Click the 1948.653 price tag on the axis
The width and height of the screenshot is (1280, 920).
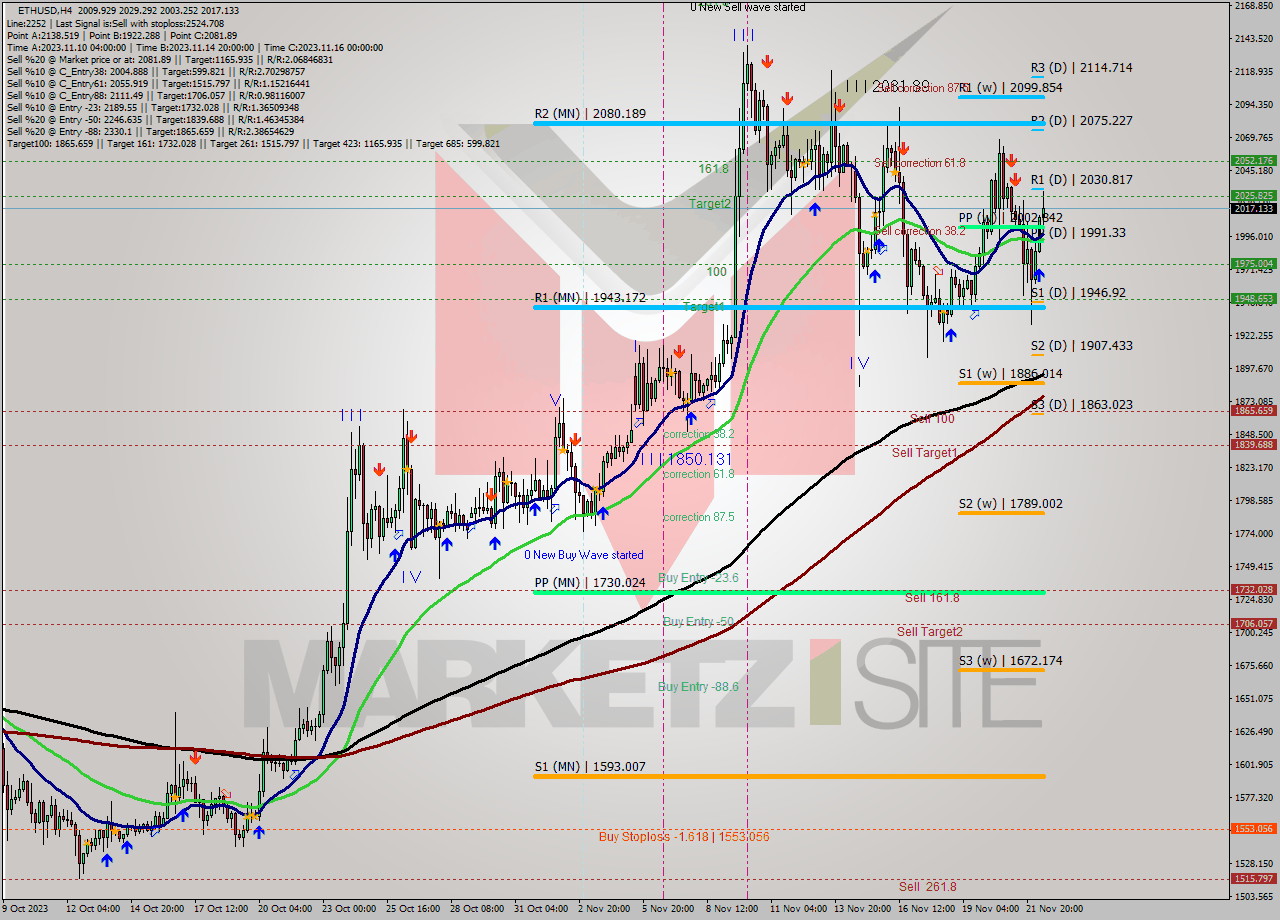click(x=1253, y=298)
